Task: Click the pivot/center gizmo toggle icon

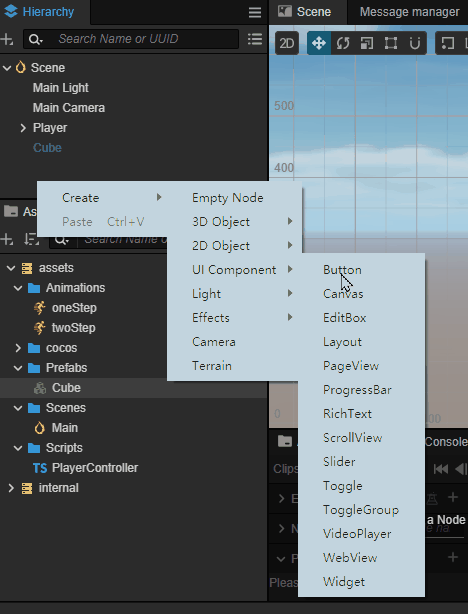Action: 448,43
